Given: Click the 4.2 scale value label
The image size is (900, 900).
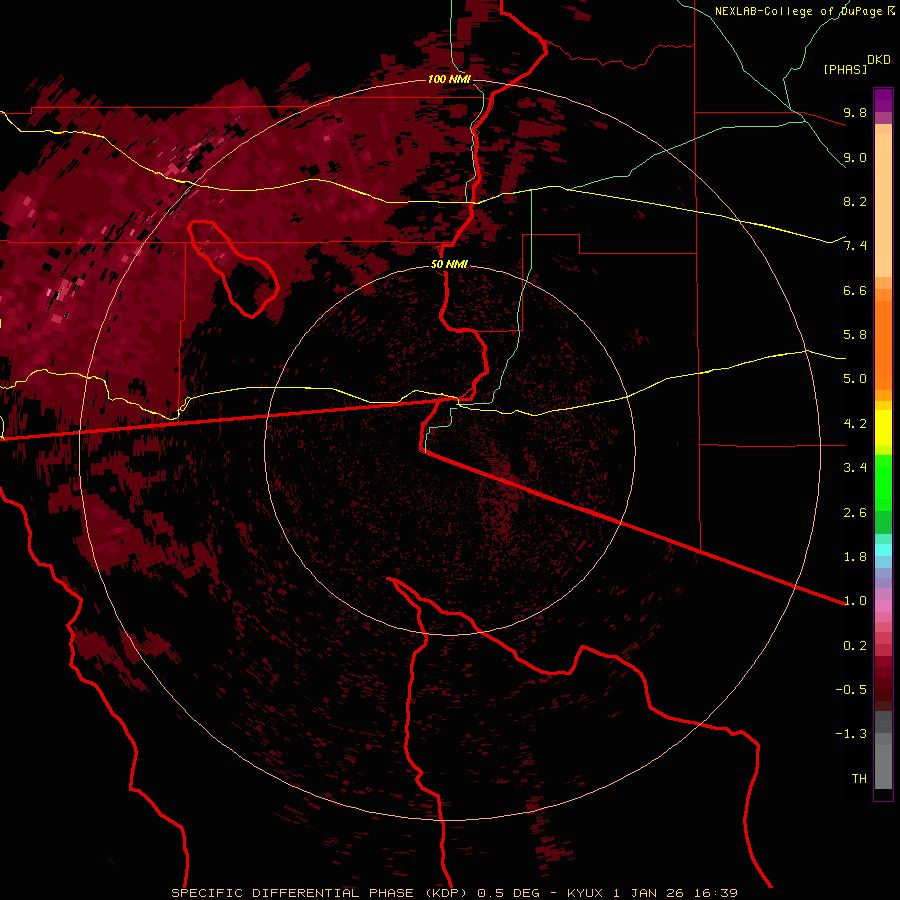Looking at the screenshot, I should 855,424.
